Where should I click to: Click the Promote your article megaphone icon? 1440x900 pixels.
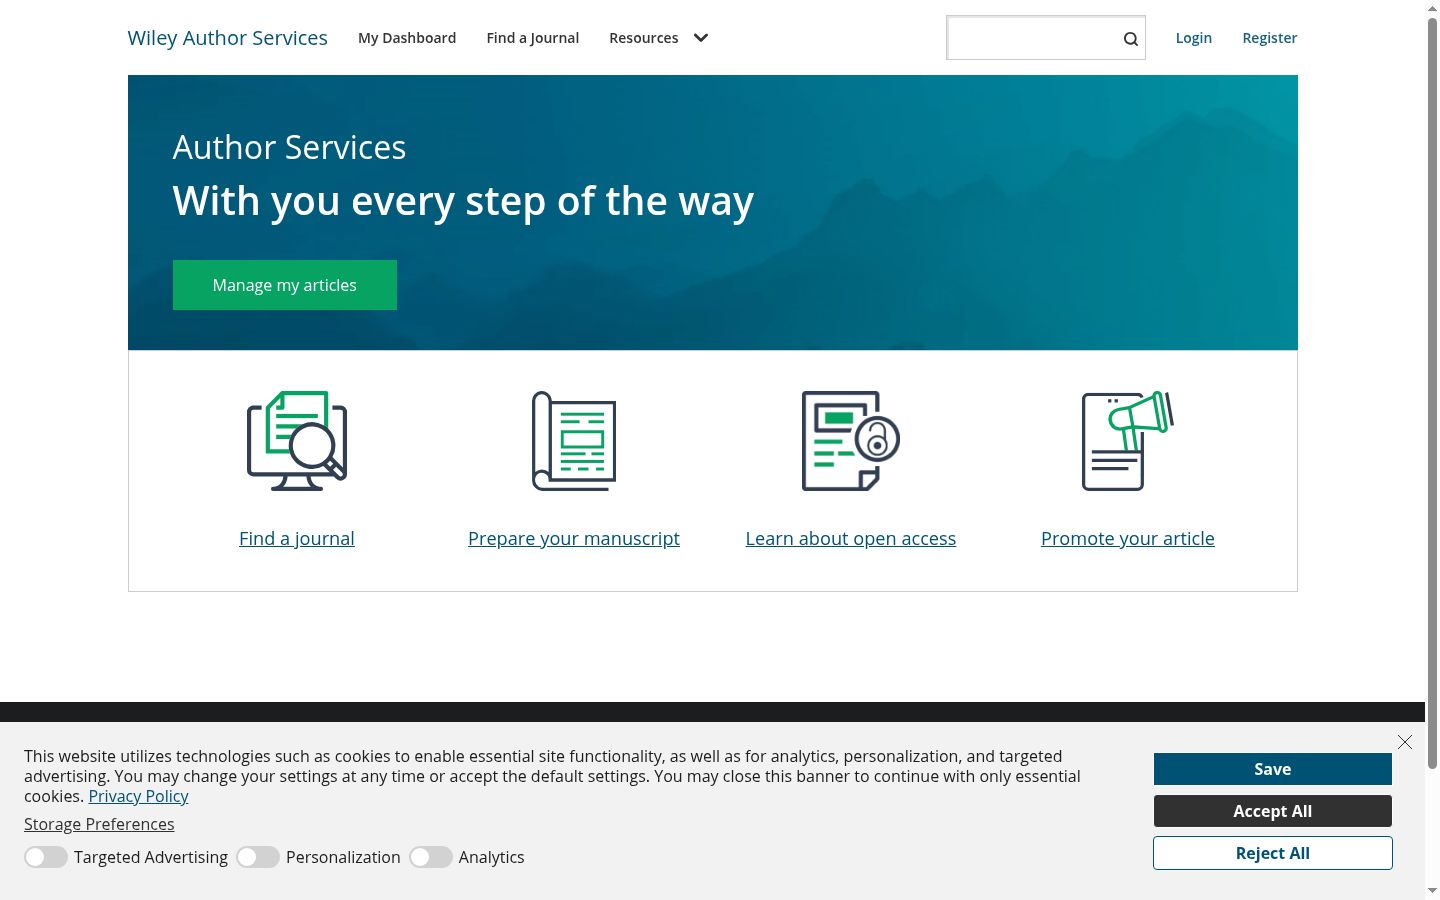(1128, 441)
